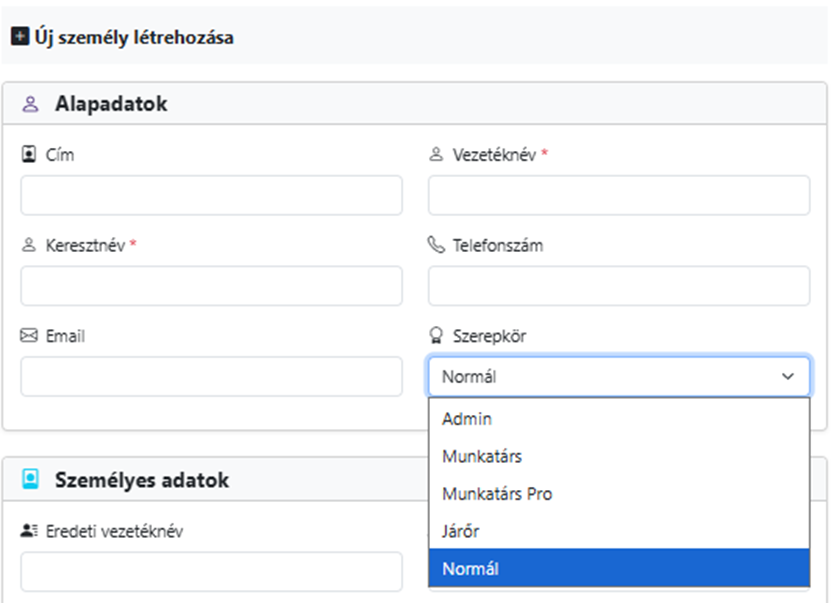Click the Email input field
Image resolution: width=834 pixels, height=603 pixels.
[x=211, y=377]
